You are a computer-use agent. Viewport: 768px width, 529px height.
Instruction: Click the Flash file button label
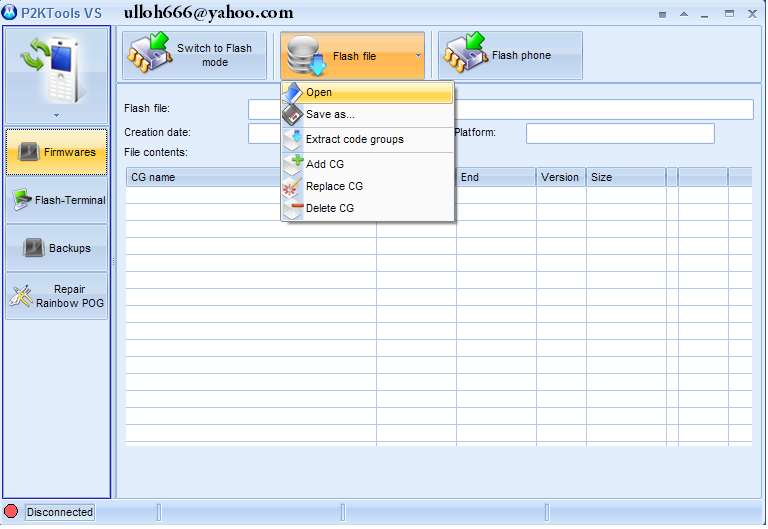[x=354, y=56]
